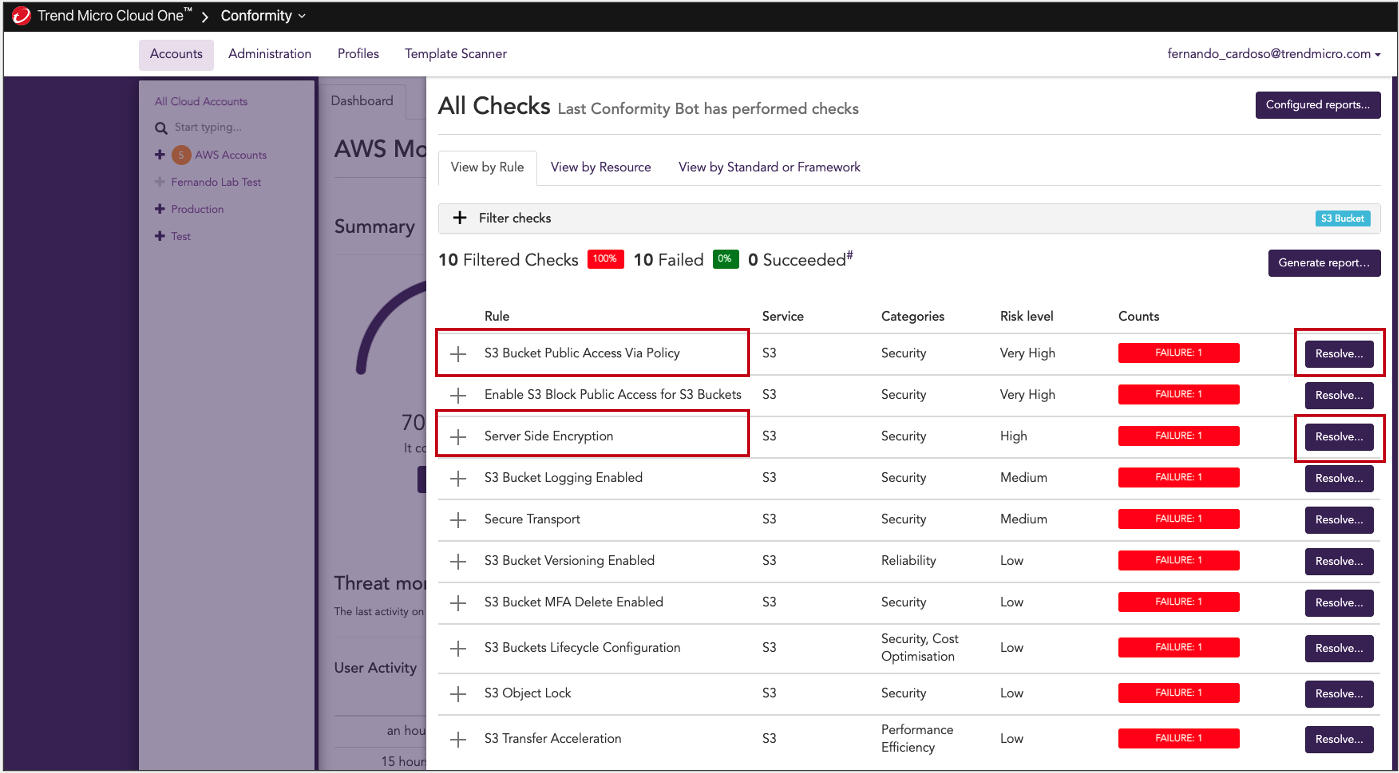Click Reliability category of Versioning row

[909, 561]
